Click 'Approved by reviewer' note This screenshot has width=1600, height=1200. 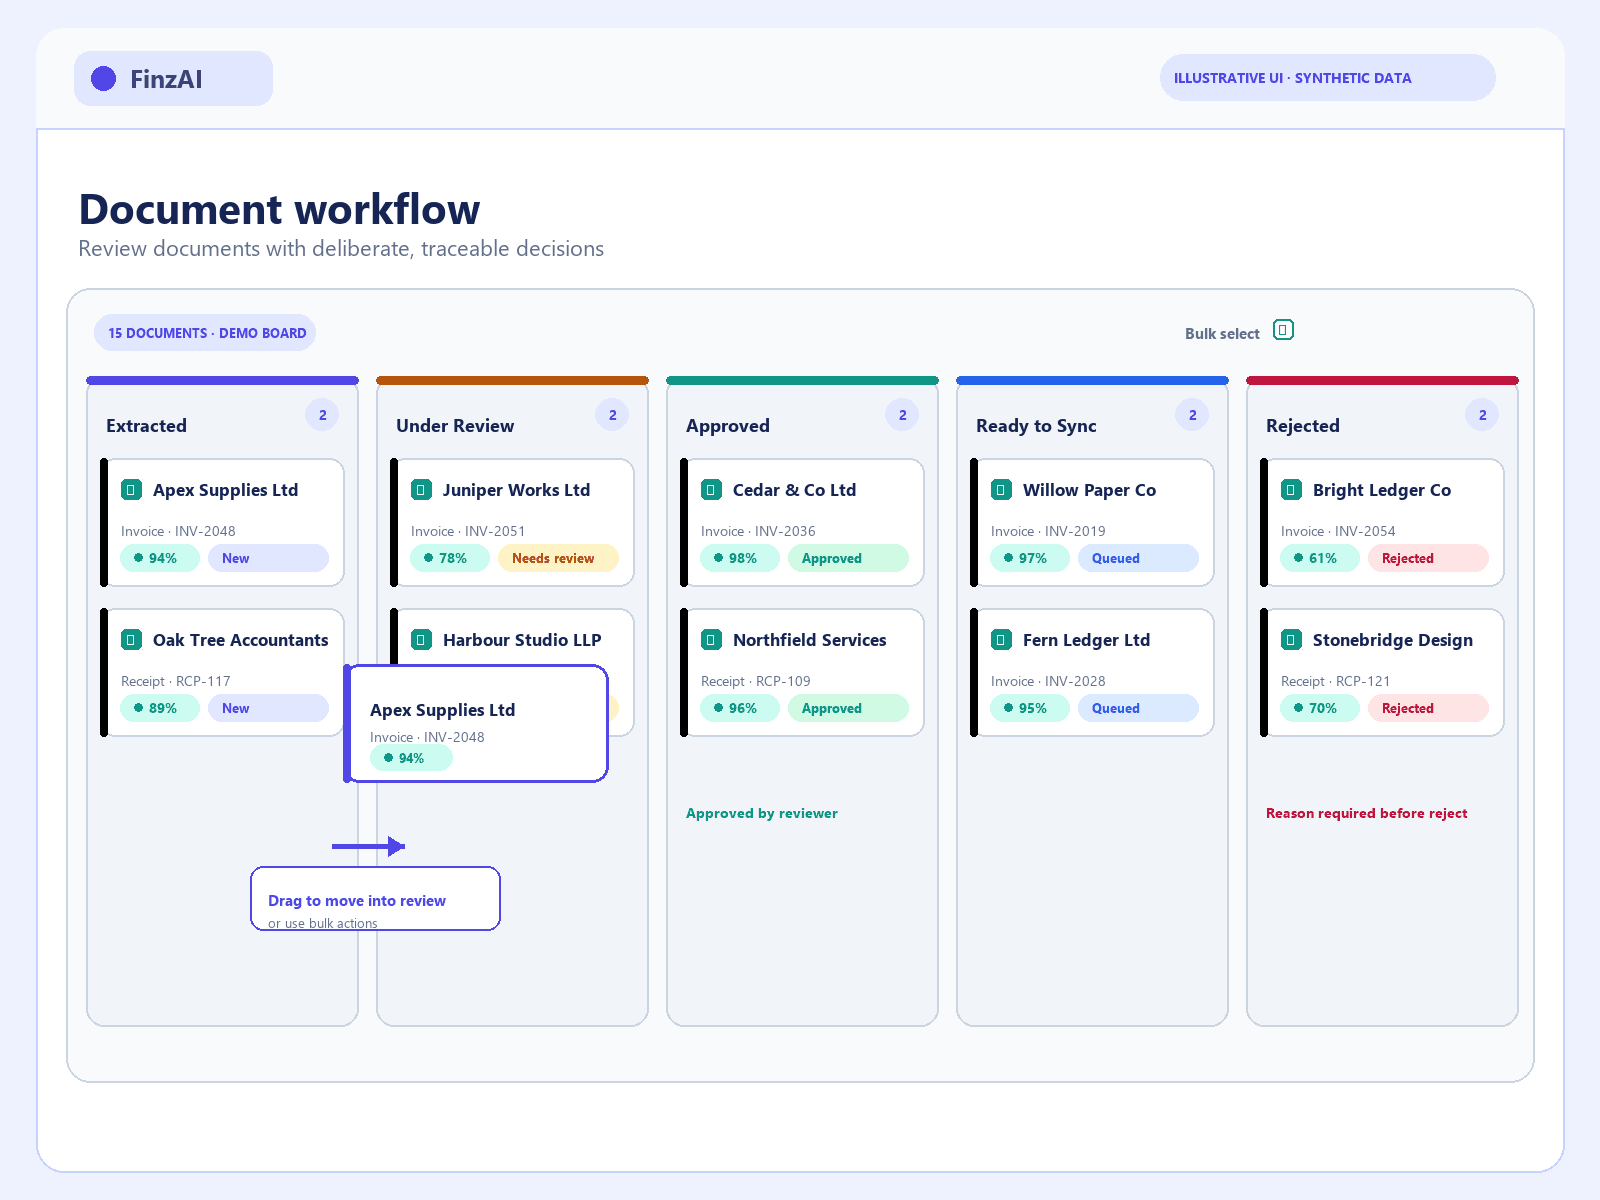coord(762,813)
